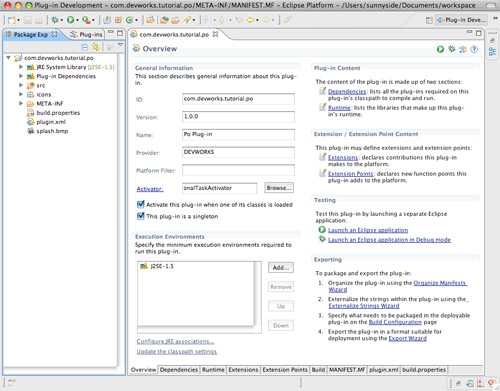Expand the icons folder node
Screen dimensions: 500x391
pyautogui.click(x=21, y=94)
